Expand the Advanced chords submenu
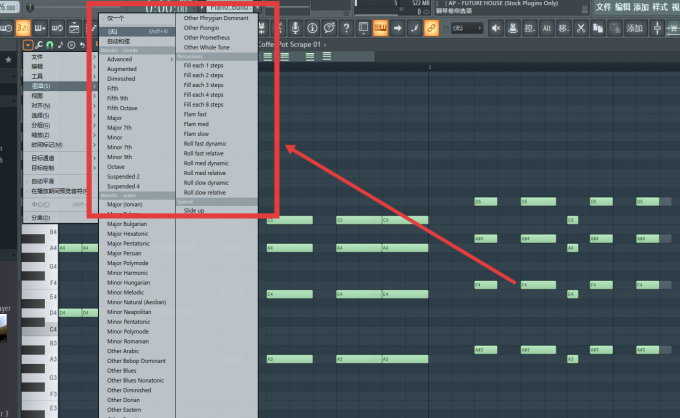 137,59
